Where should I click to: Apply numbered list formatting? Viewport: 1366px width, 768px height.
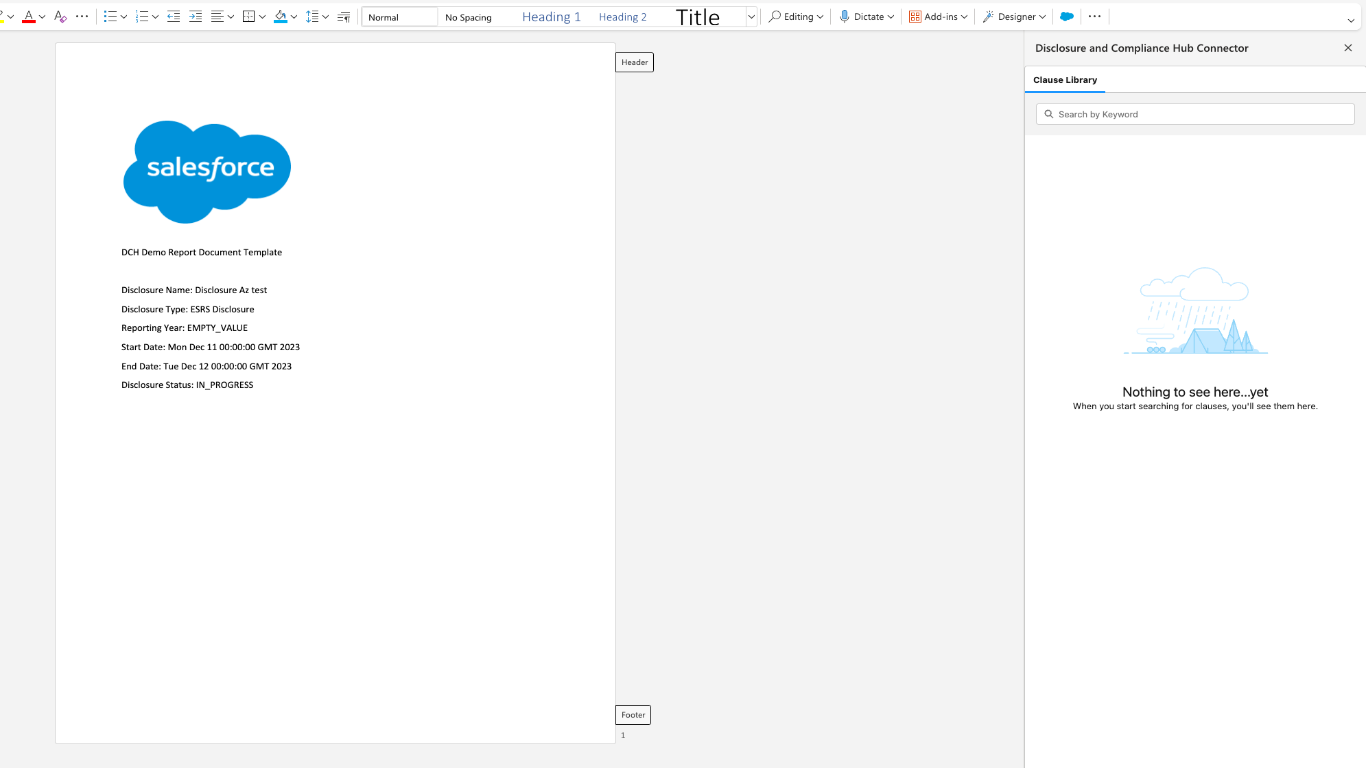coord(142,17)
